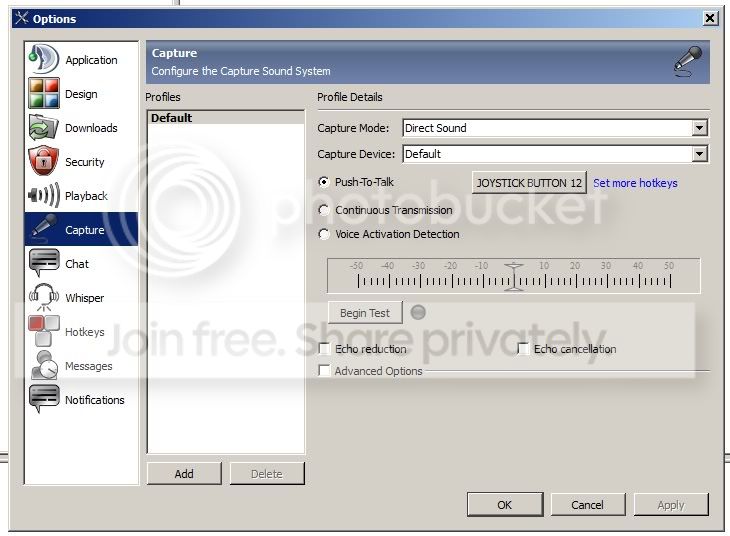Switch to the Notifications page label
Image resolution: width=730 pixels, height=536 pixels.
coord(95,400)
